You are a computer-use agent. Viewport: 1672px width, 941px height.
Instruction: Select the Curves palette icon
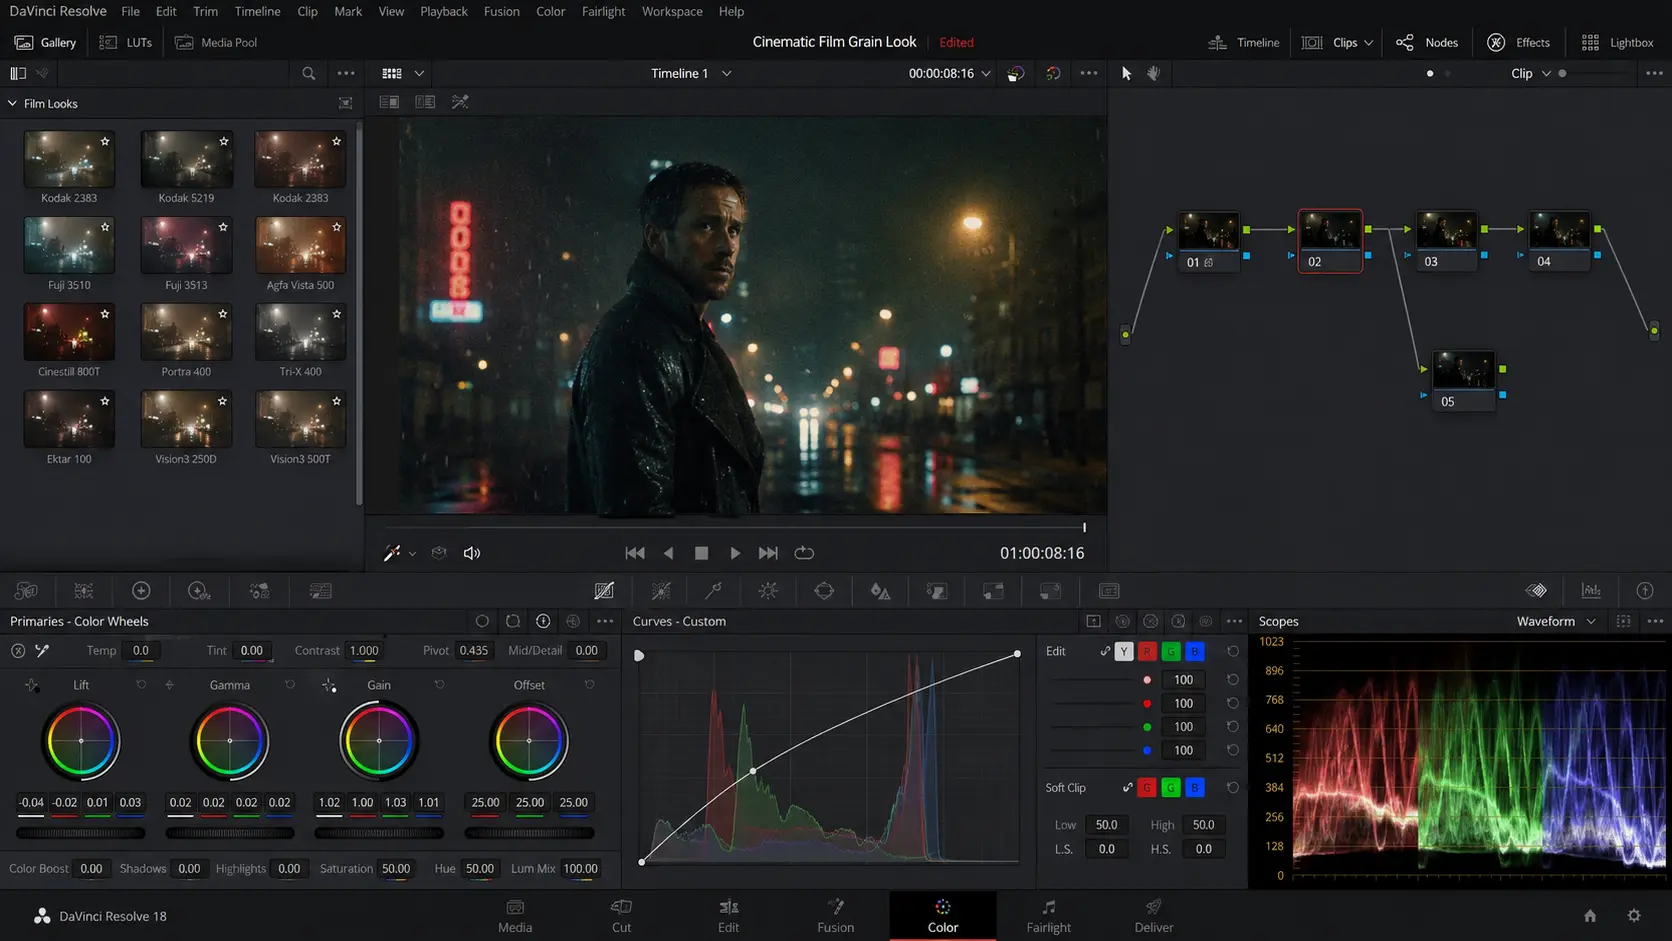(x=604, y=591)
